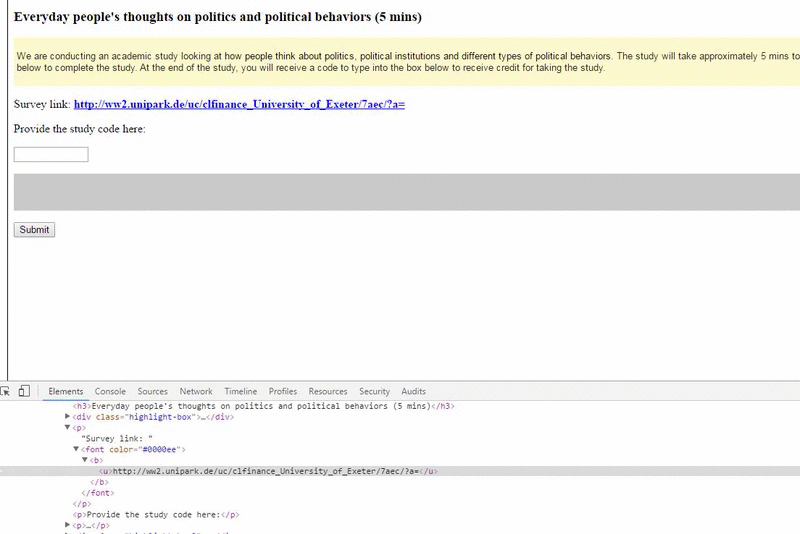Image resolution: width=800 pixels, height=534 pixels.
Task: Select the div class="highlight-box" line
Action: point(153,417)
